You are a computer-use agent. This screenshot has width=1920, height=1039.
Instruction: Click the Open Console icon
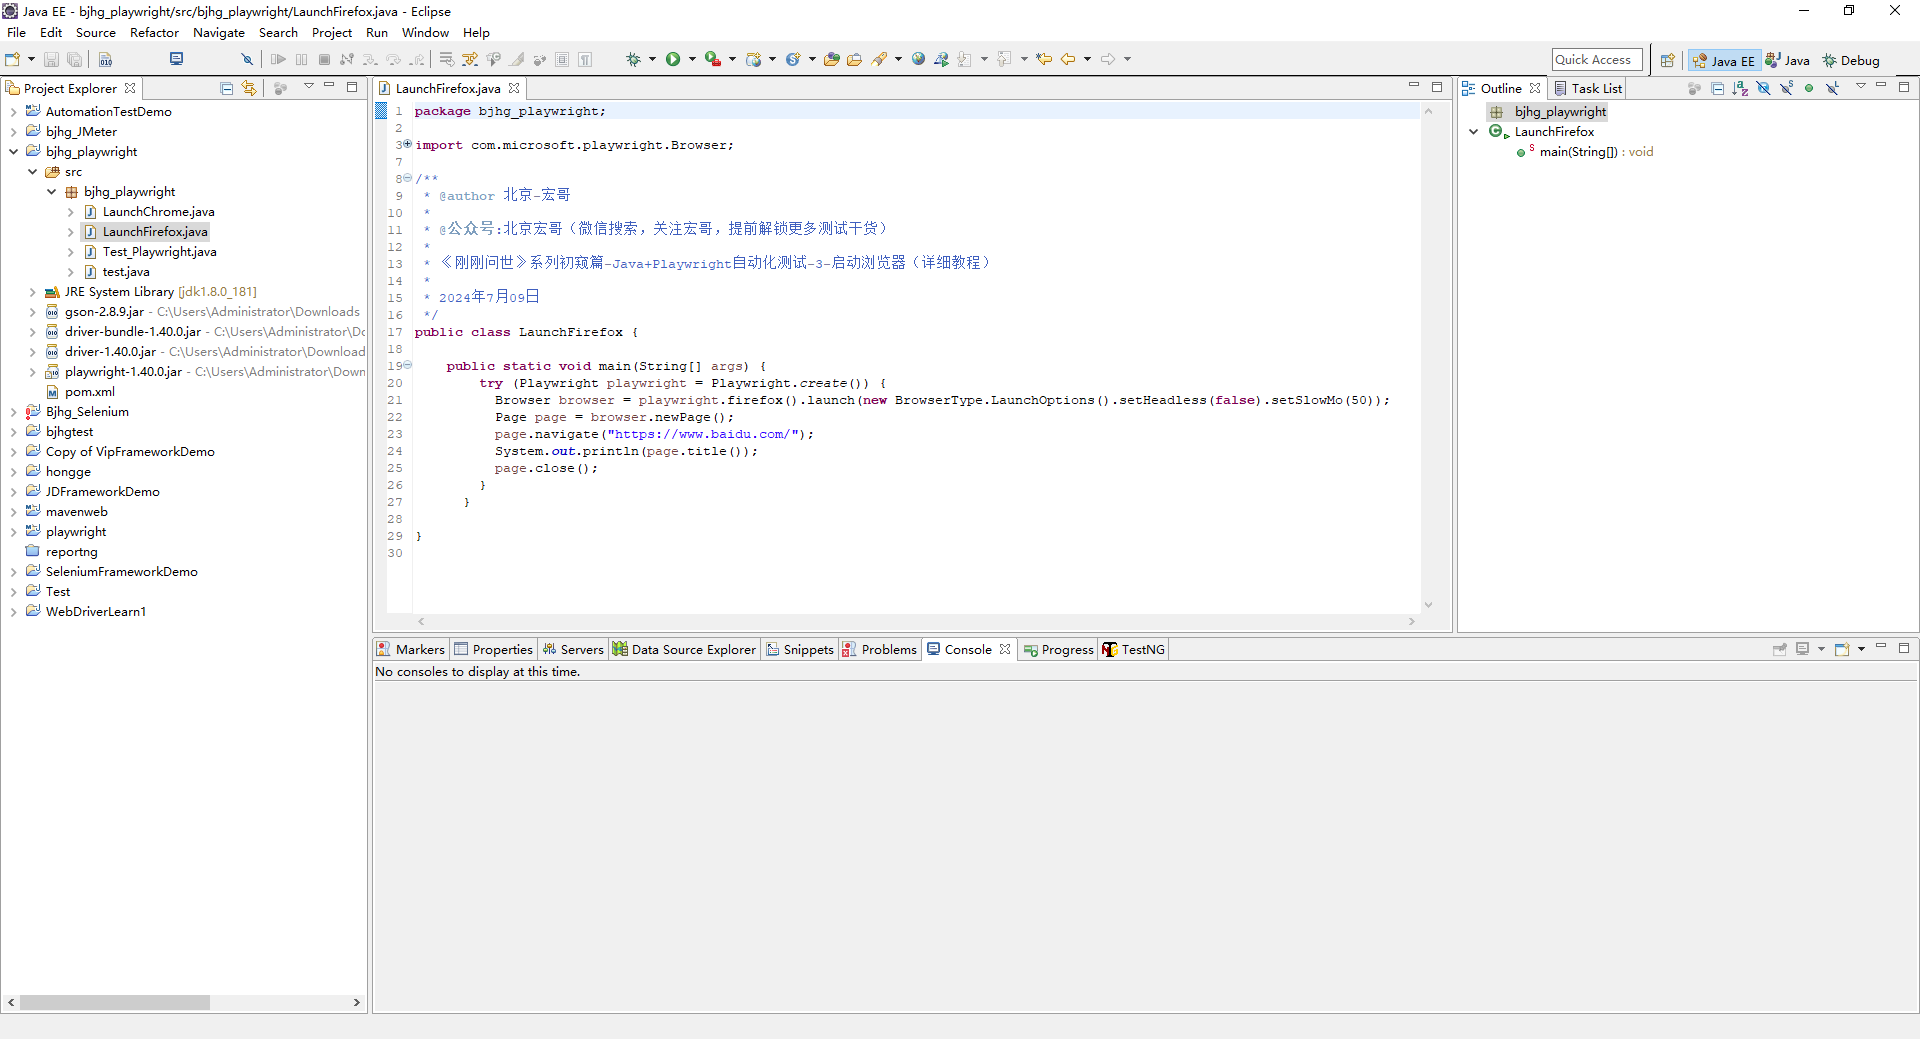point(1842,649)
